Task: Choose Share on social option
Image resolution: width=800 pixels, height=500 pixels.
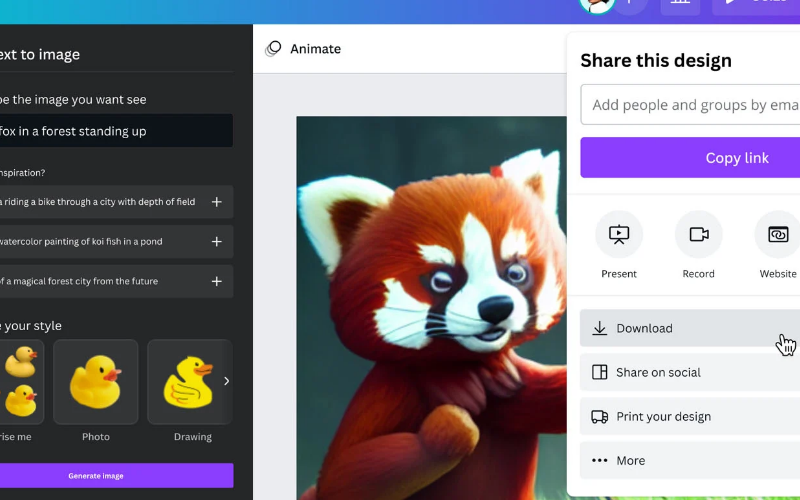Action: [x=690, y=372]
